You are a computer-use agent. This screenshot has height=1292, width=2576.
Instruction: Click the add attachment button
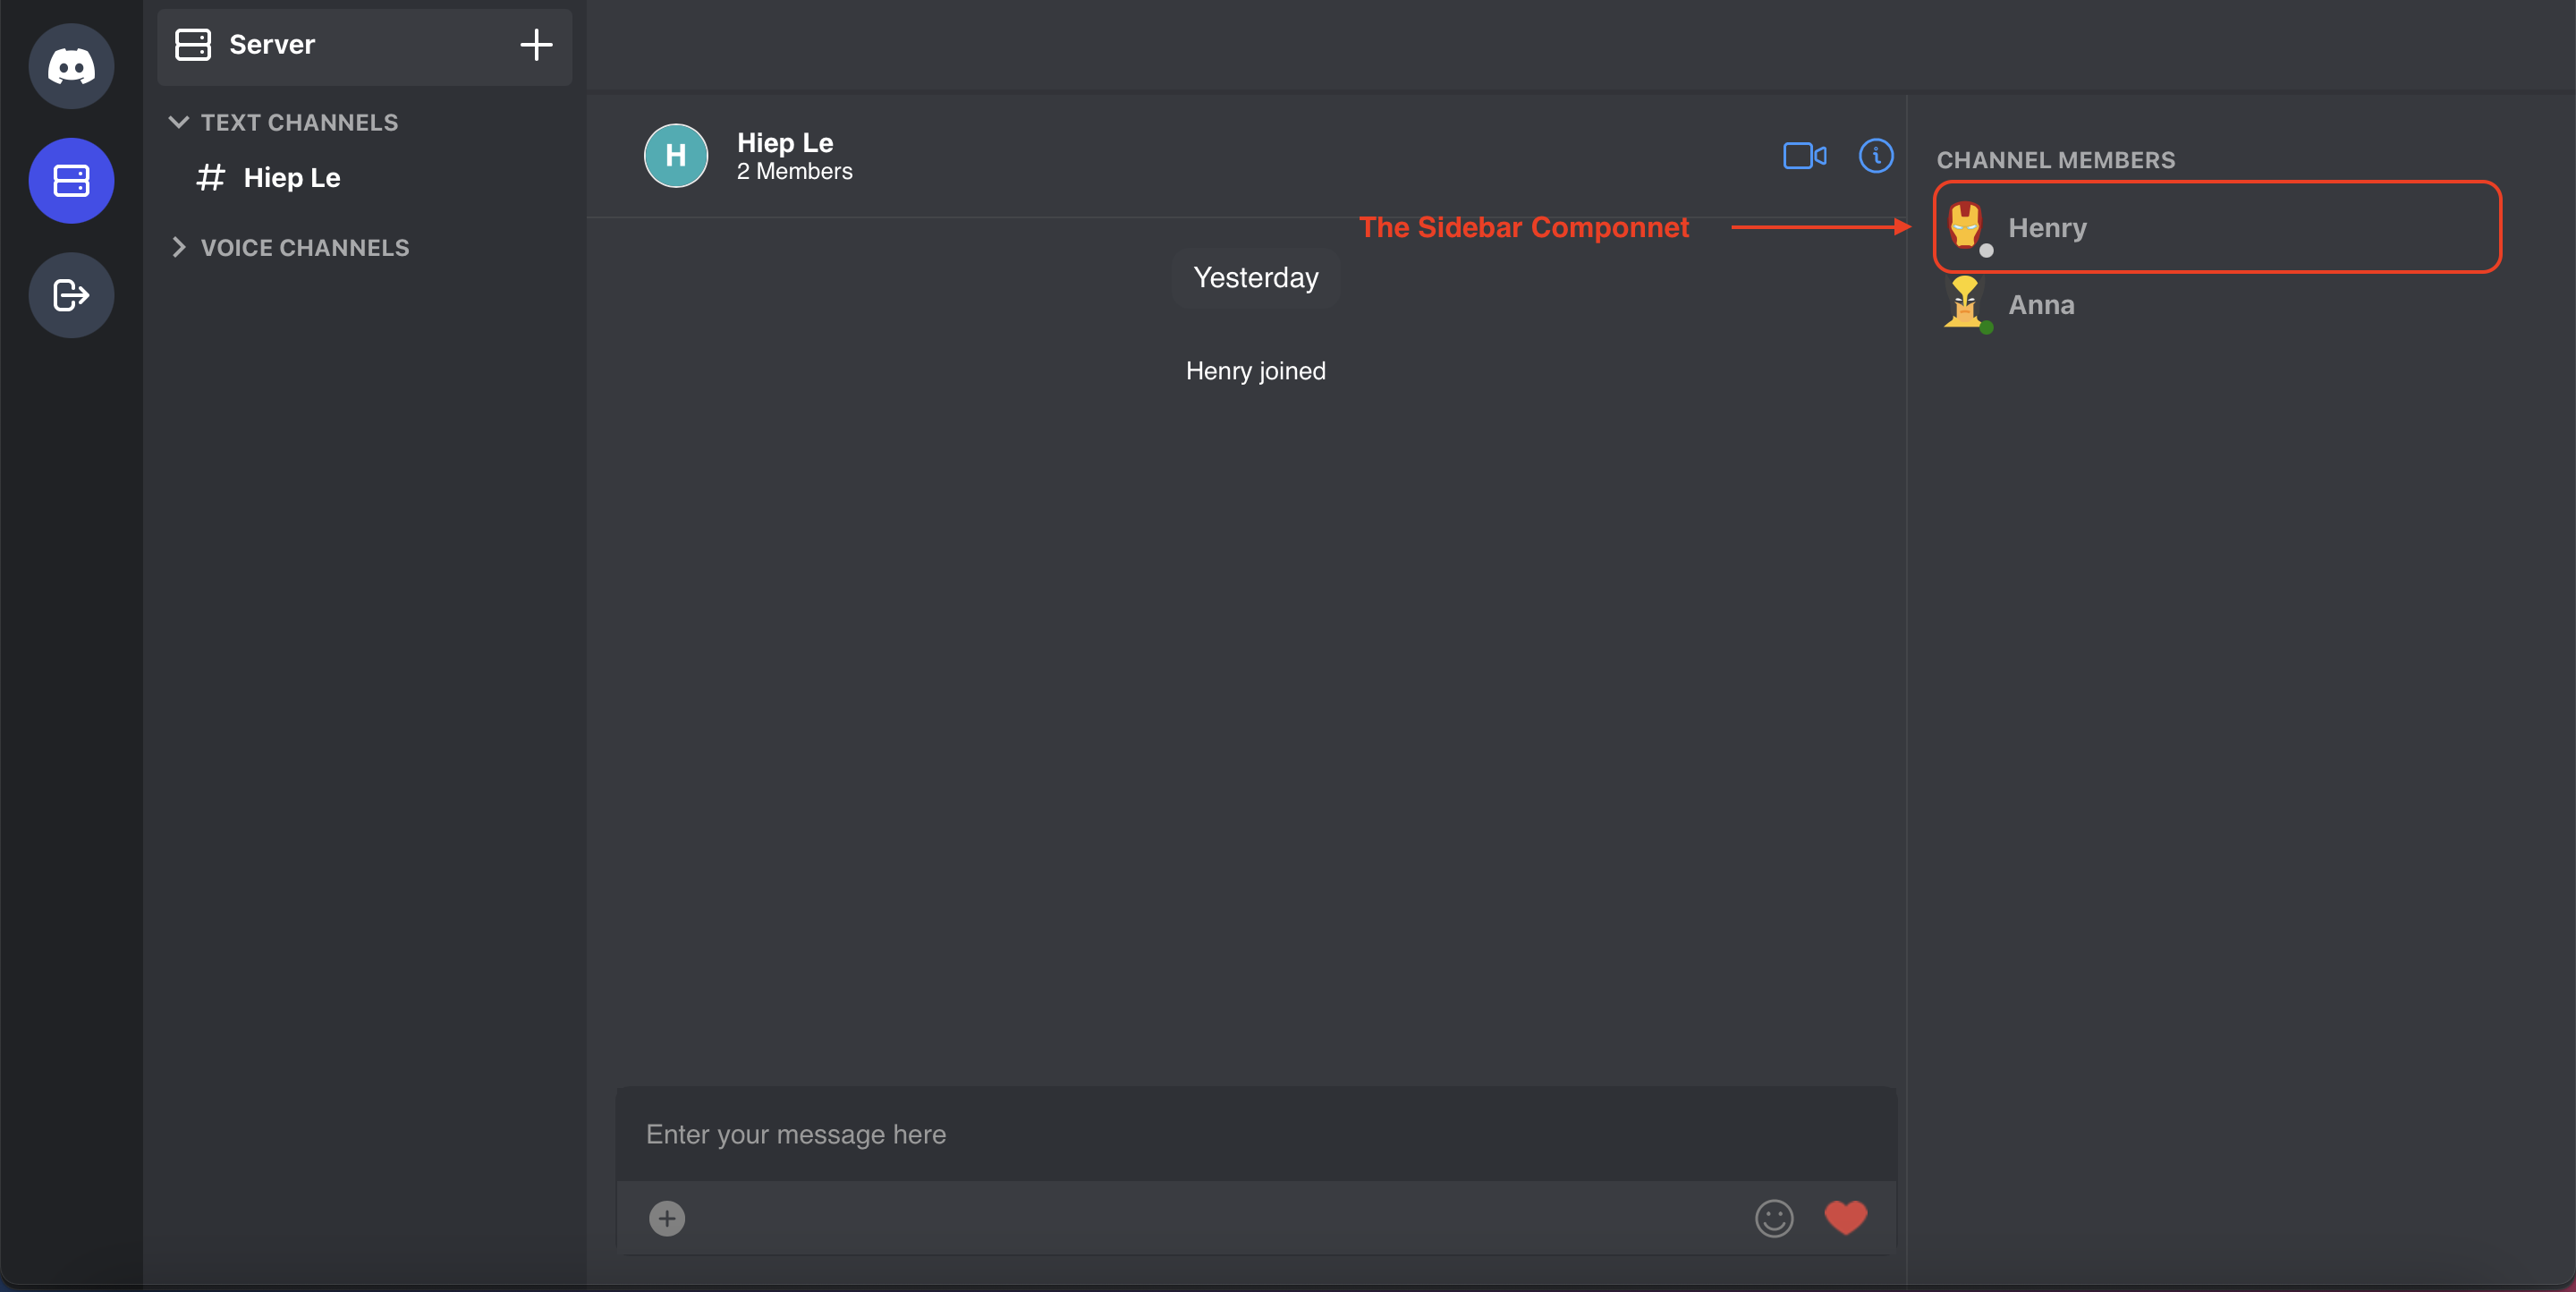[x=667, y=1220]
